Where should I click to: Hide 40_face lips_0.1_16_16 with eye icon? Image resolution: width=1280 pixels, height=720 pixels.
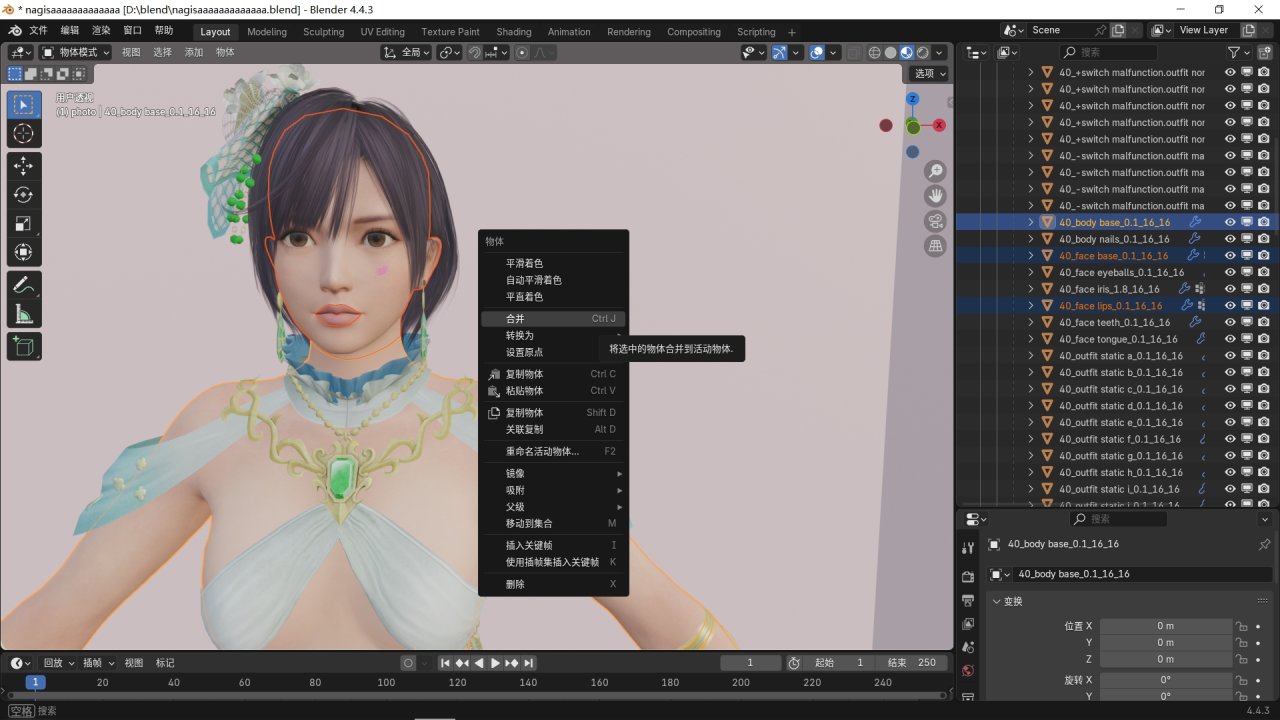pos(1230,306)
